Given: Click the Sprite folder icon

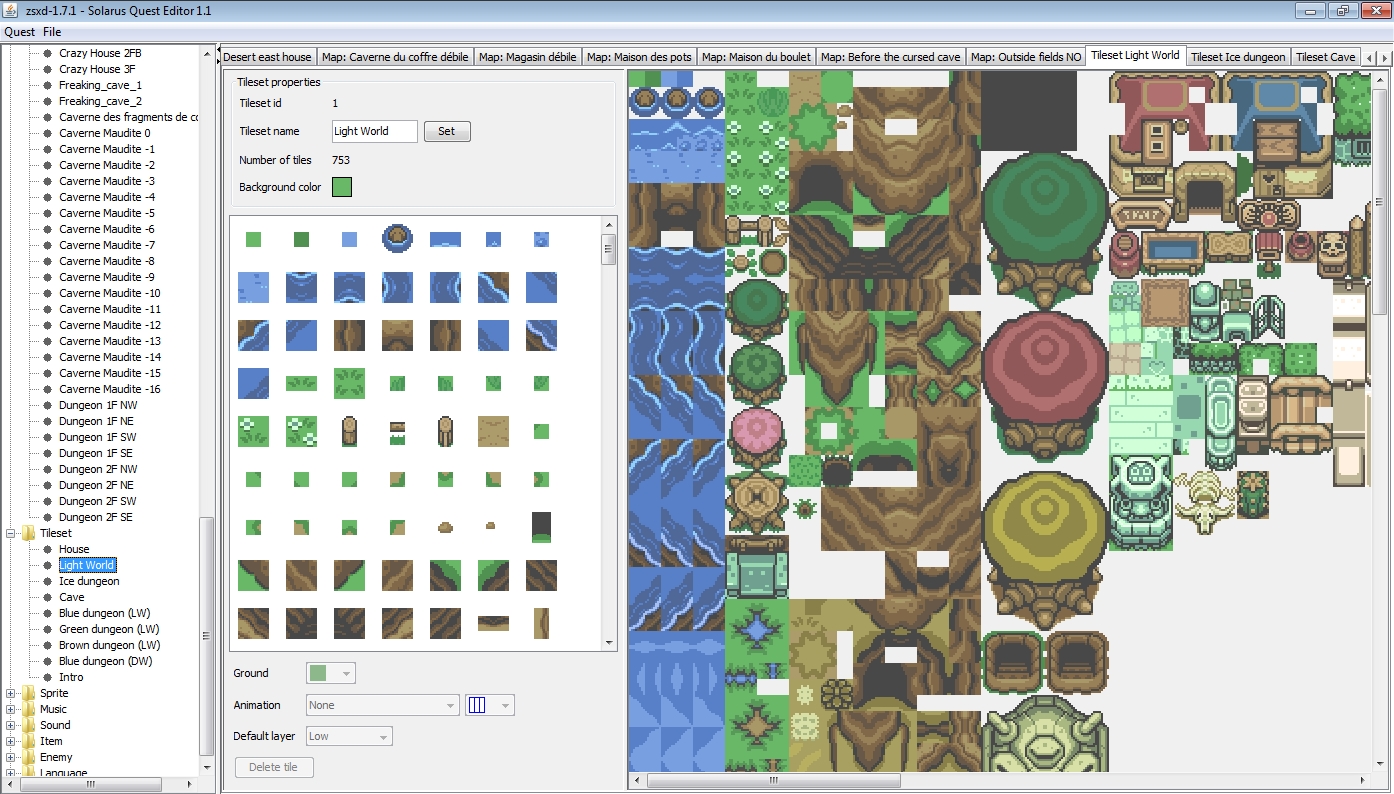Looking at the screenshot, I should 28,693.
